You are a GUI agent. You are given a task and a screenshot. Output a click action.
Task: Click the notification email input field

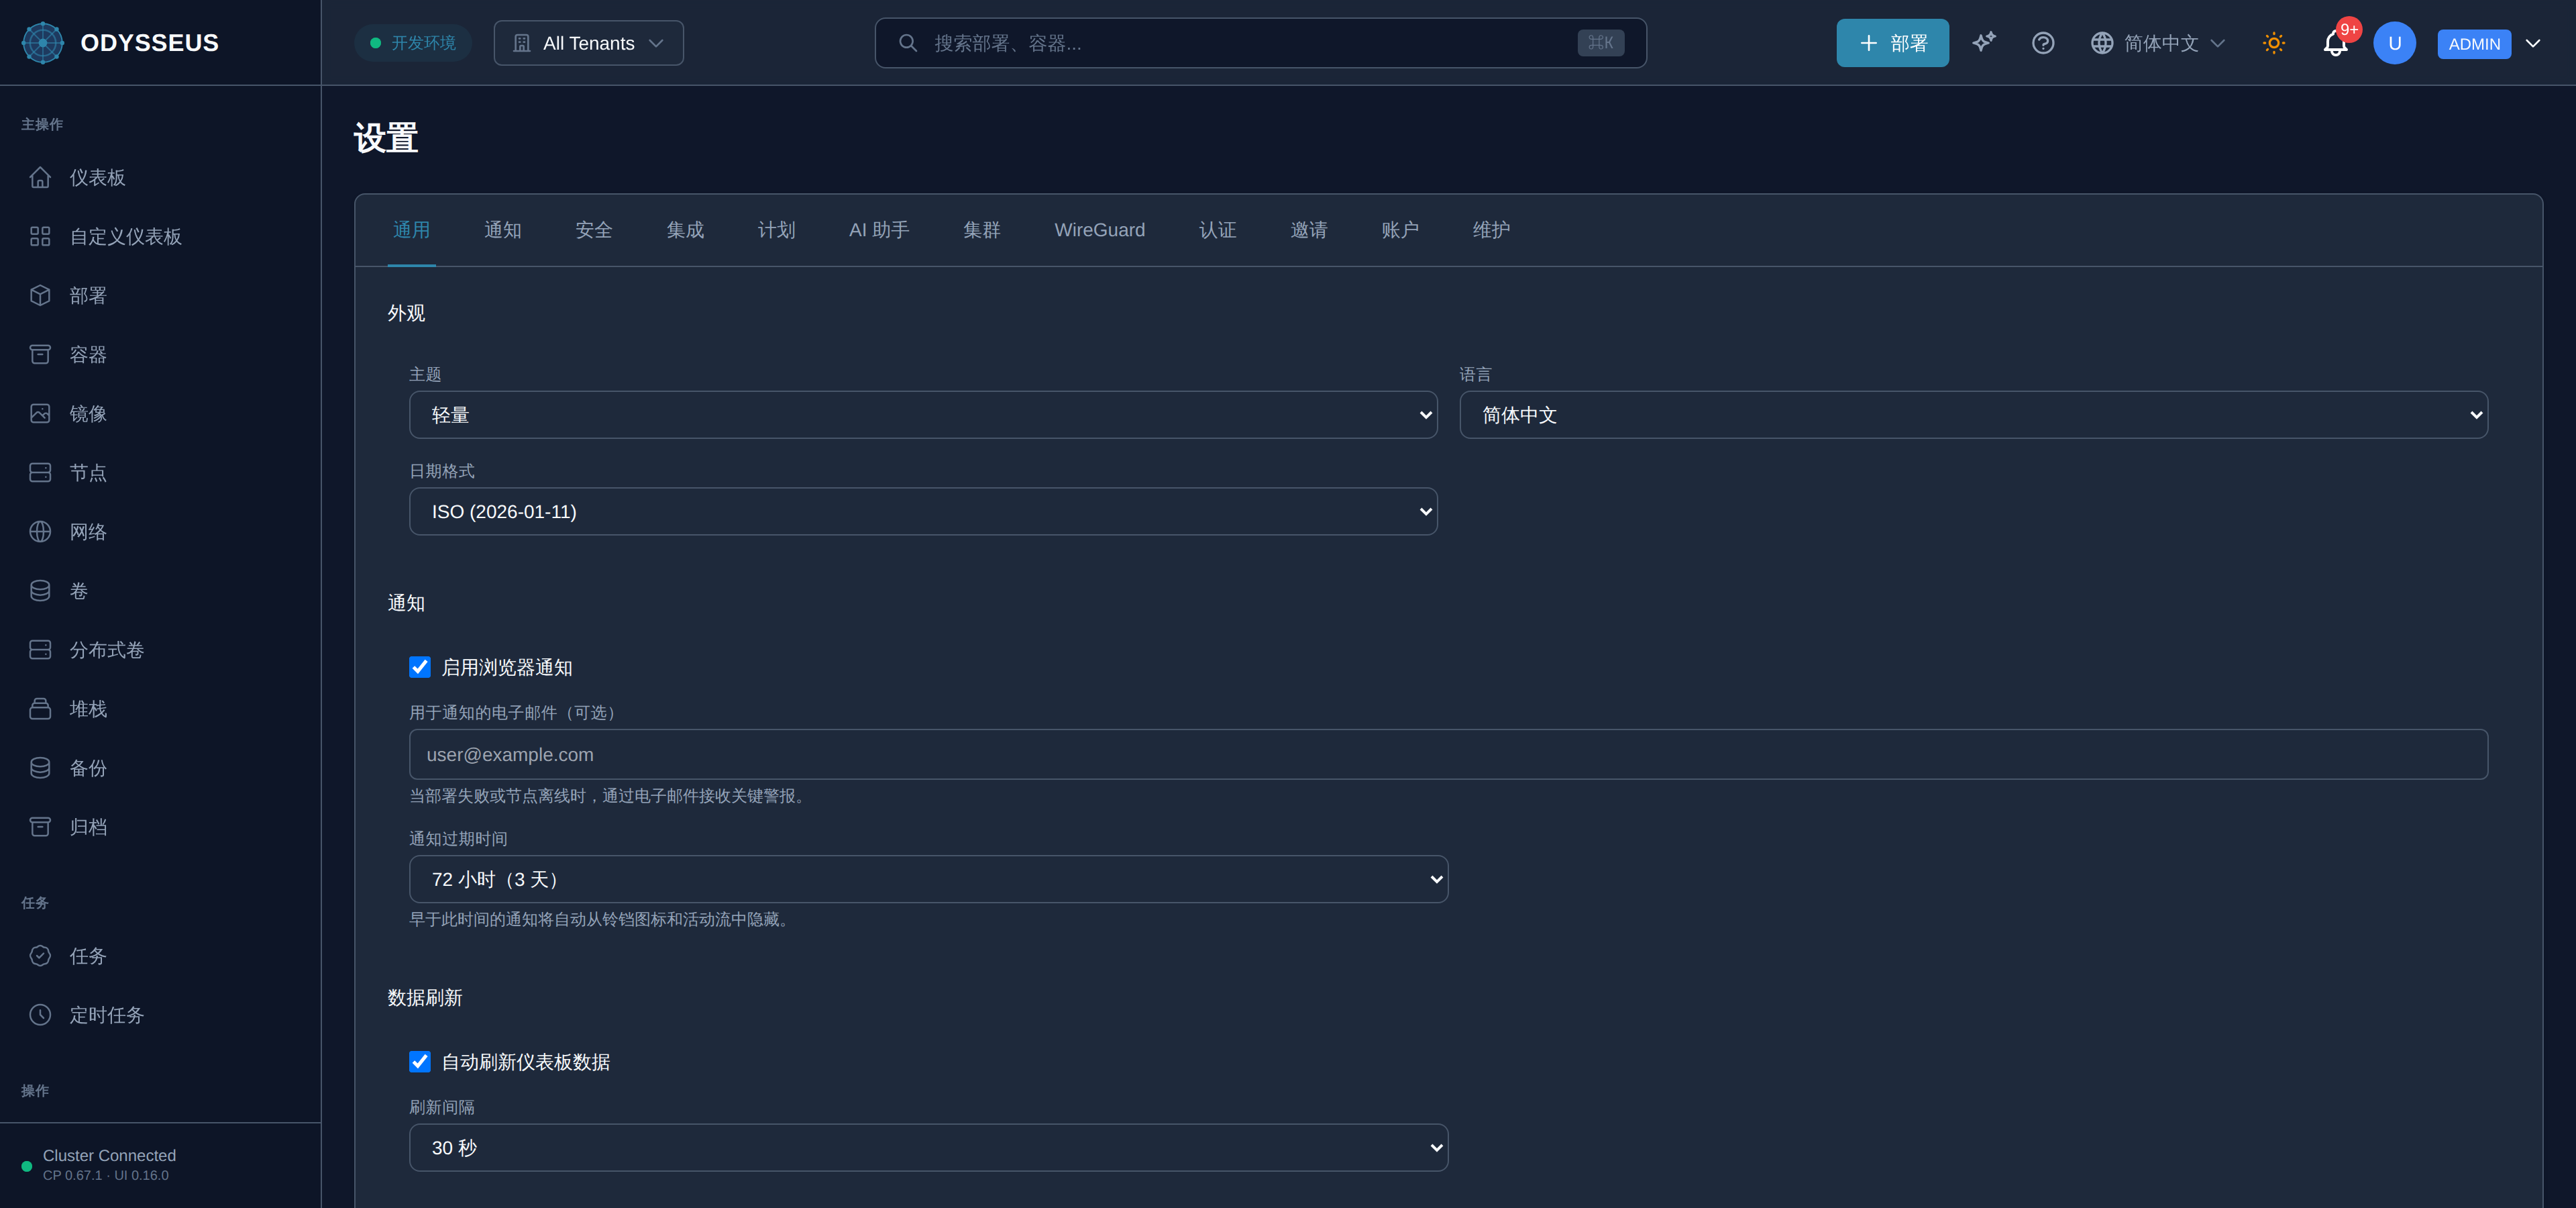click(1448, 754)
